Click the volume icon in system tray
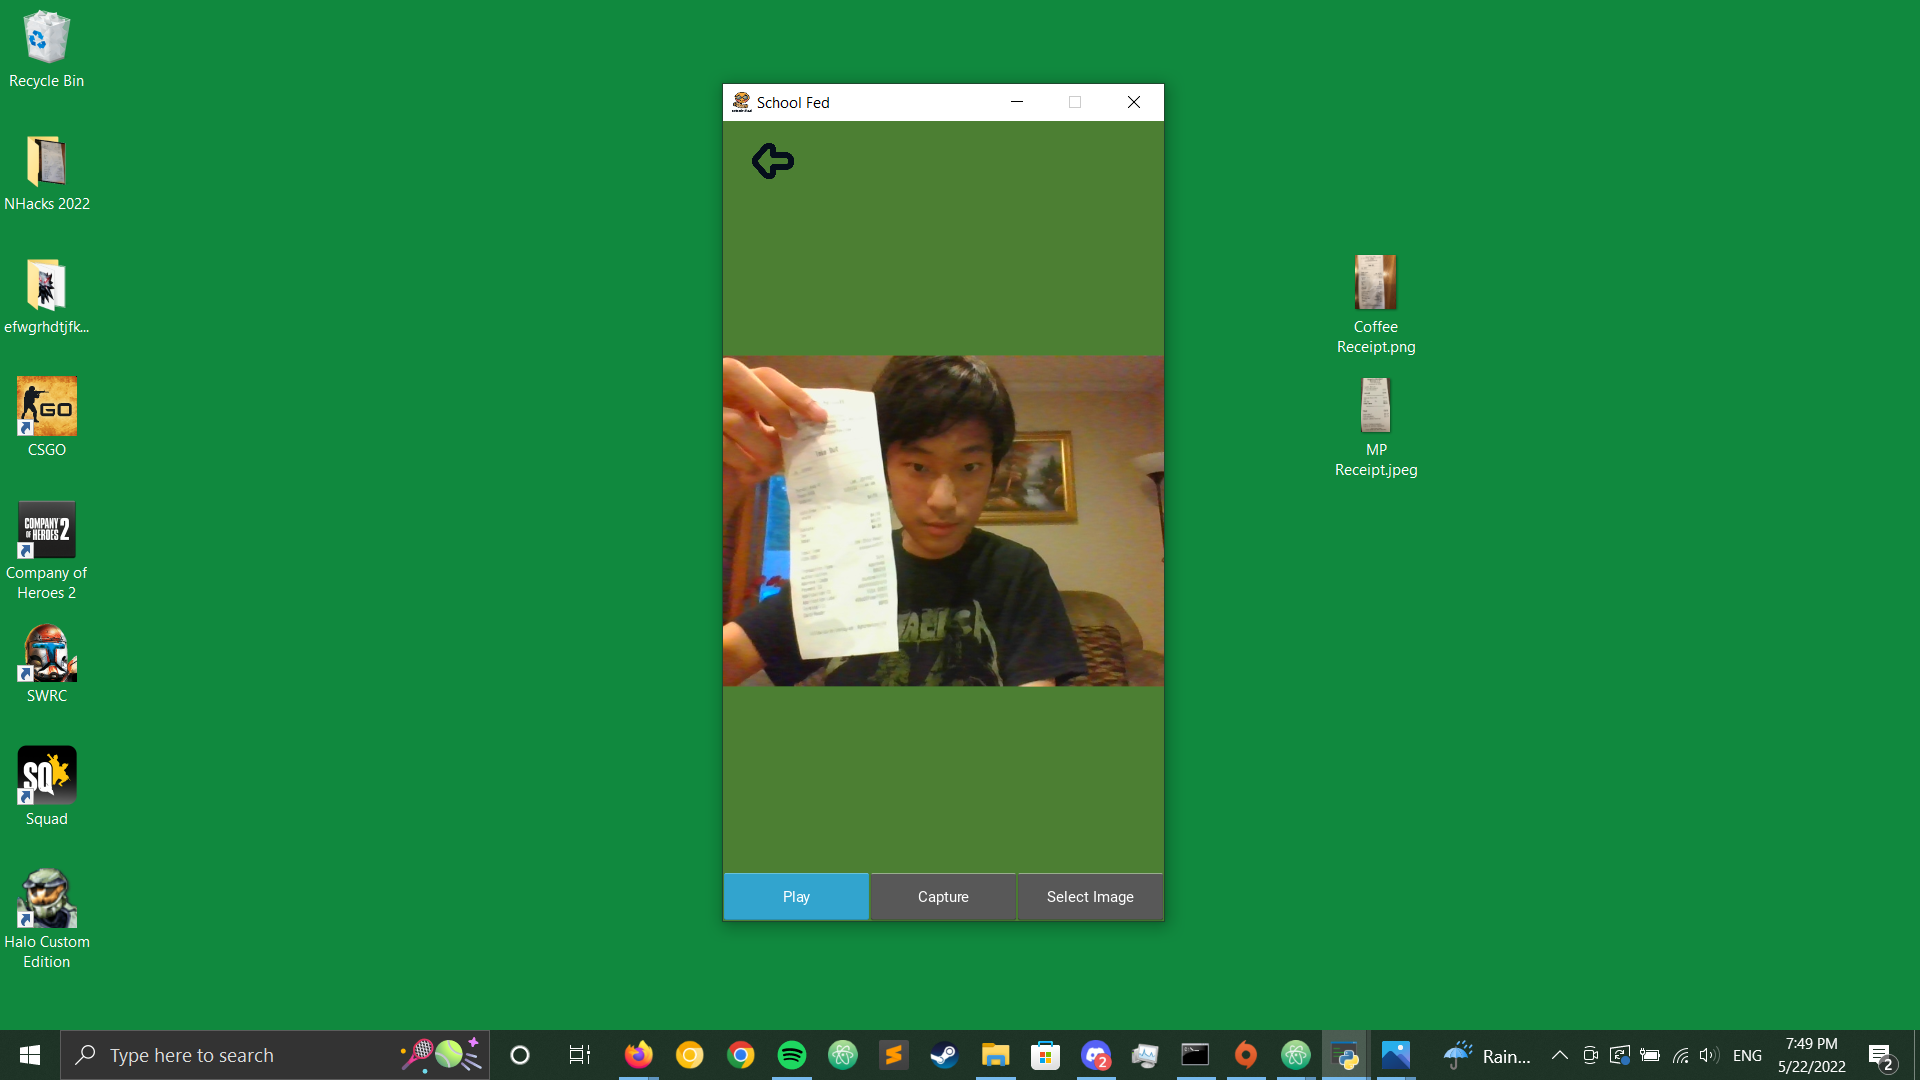Image resolution: width=1920 pixels, height=1080 pixels. 1708,1055
